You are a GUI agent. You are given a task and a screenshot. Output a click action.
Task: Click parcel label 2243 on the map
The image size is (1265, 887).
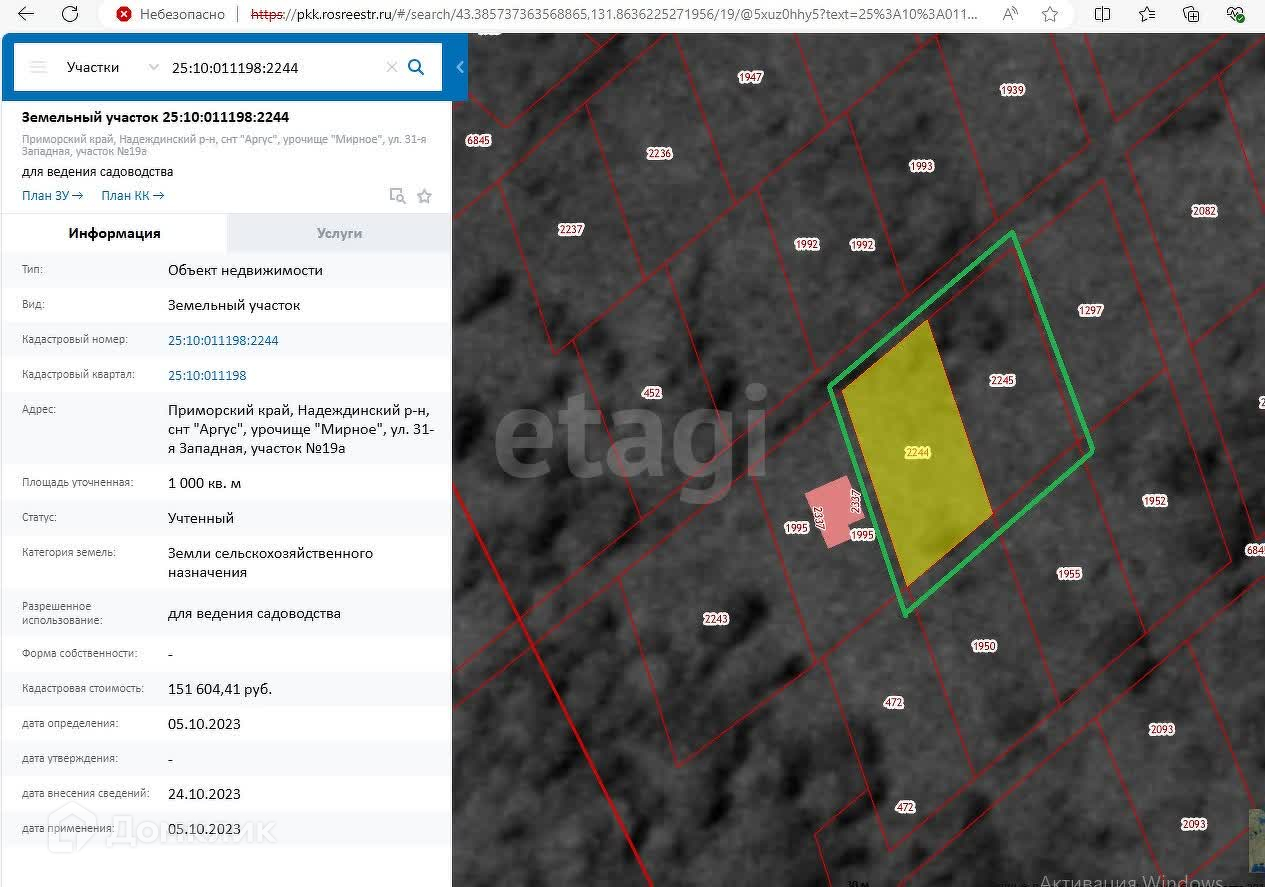pos(715,619)
